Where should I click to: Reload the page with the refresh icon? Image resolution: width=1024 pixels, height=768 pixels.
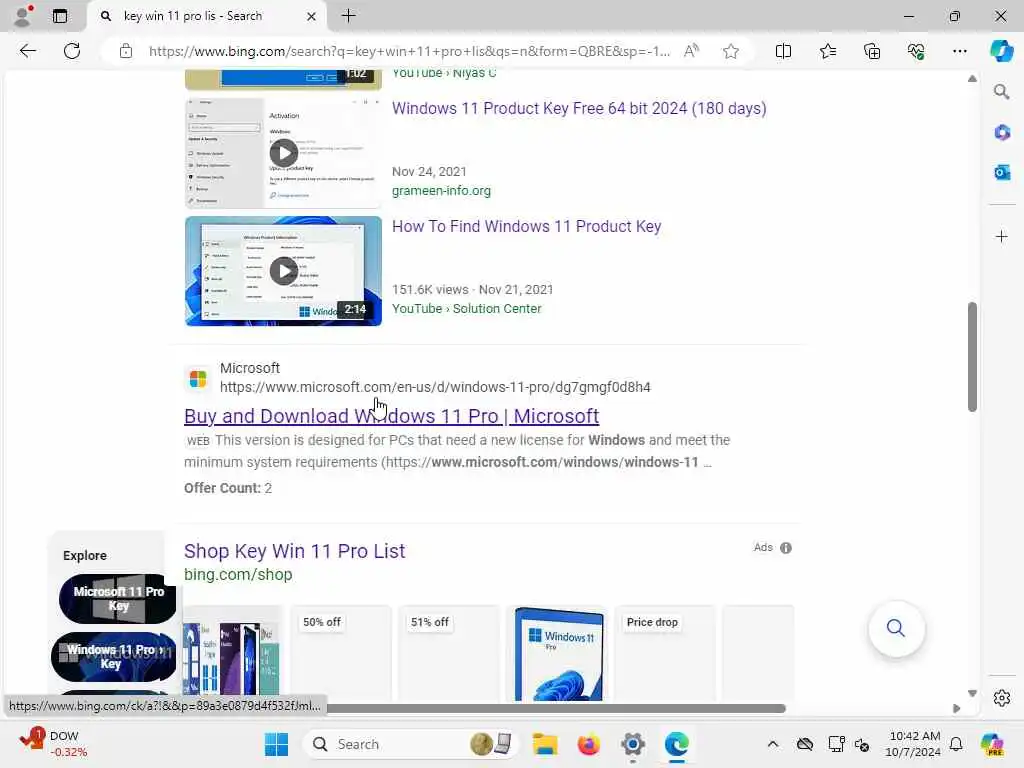pos(72,51)
